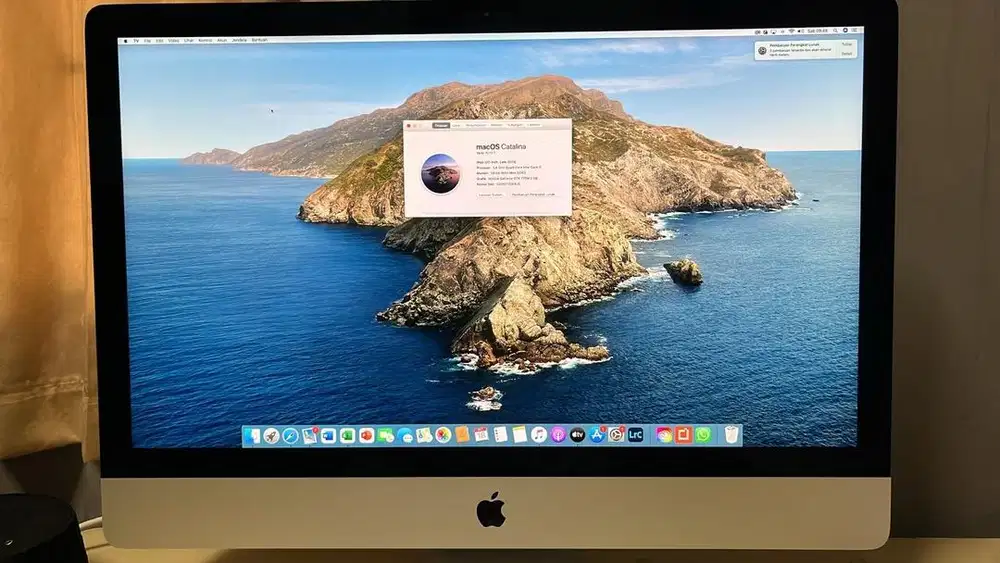
Task: Open Photos colorful flower icon in Dock
Action: click(443, 435)
